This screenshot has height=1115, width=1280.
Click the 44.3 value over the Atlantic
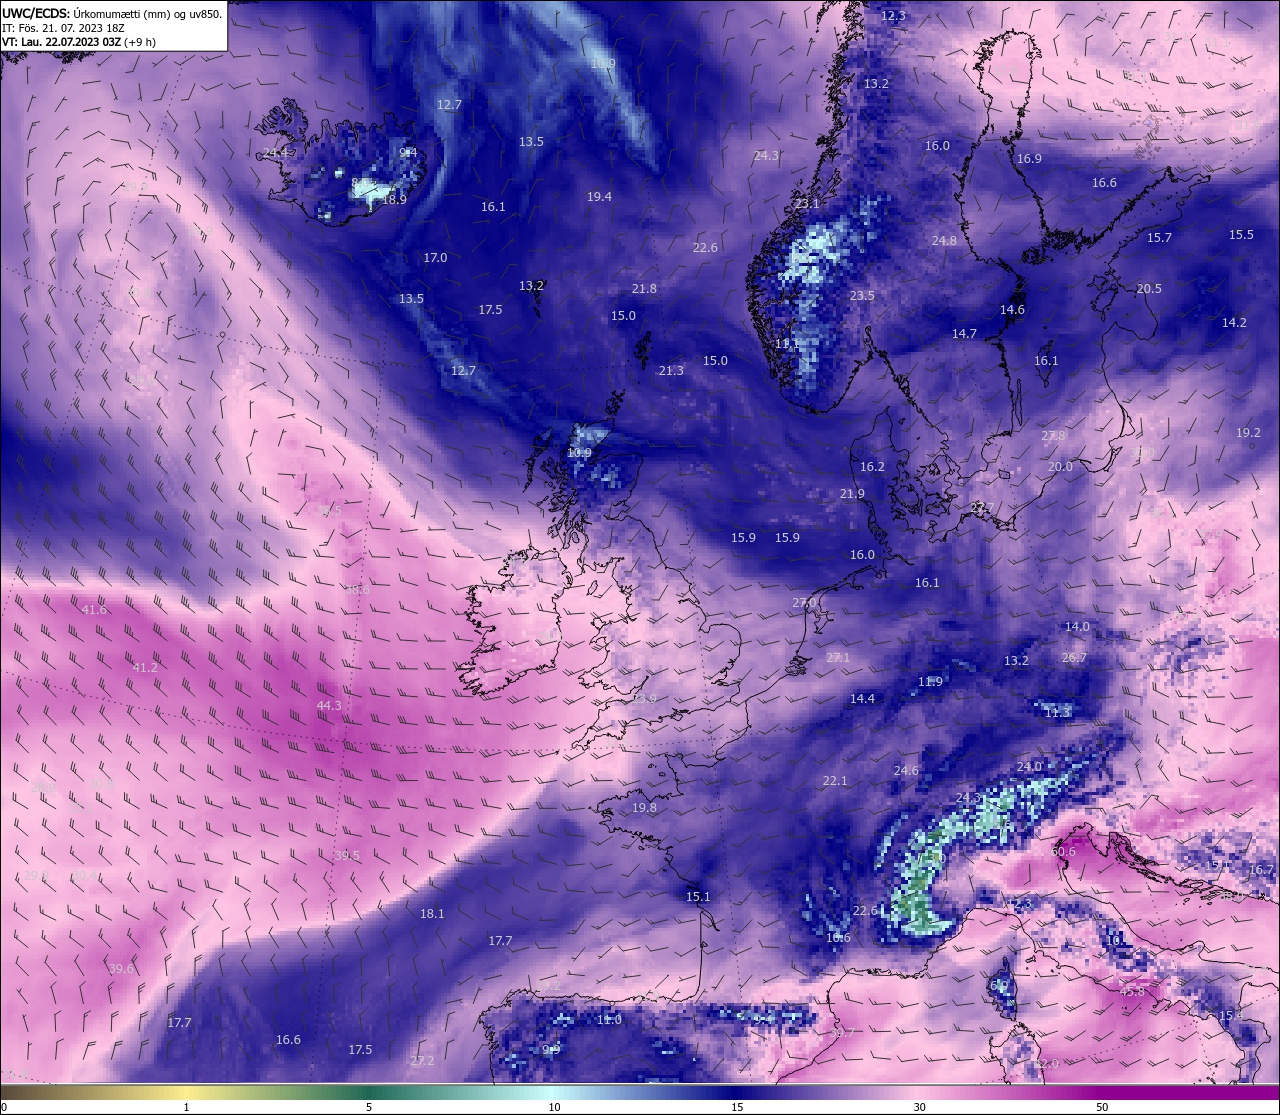tap(329, 705)
